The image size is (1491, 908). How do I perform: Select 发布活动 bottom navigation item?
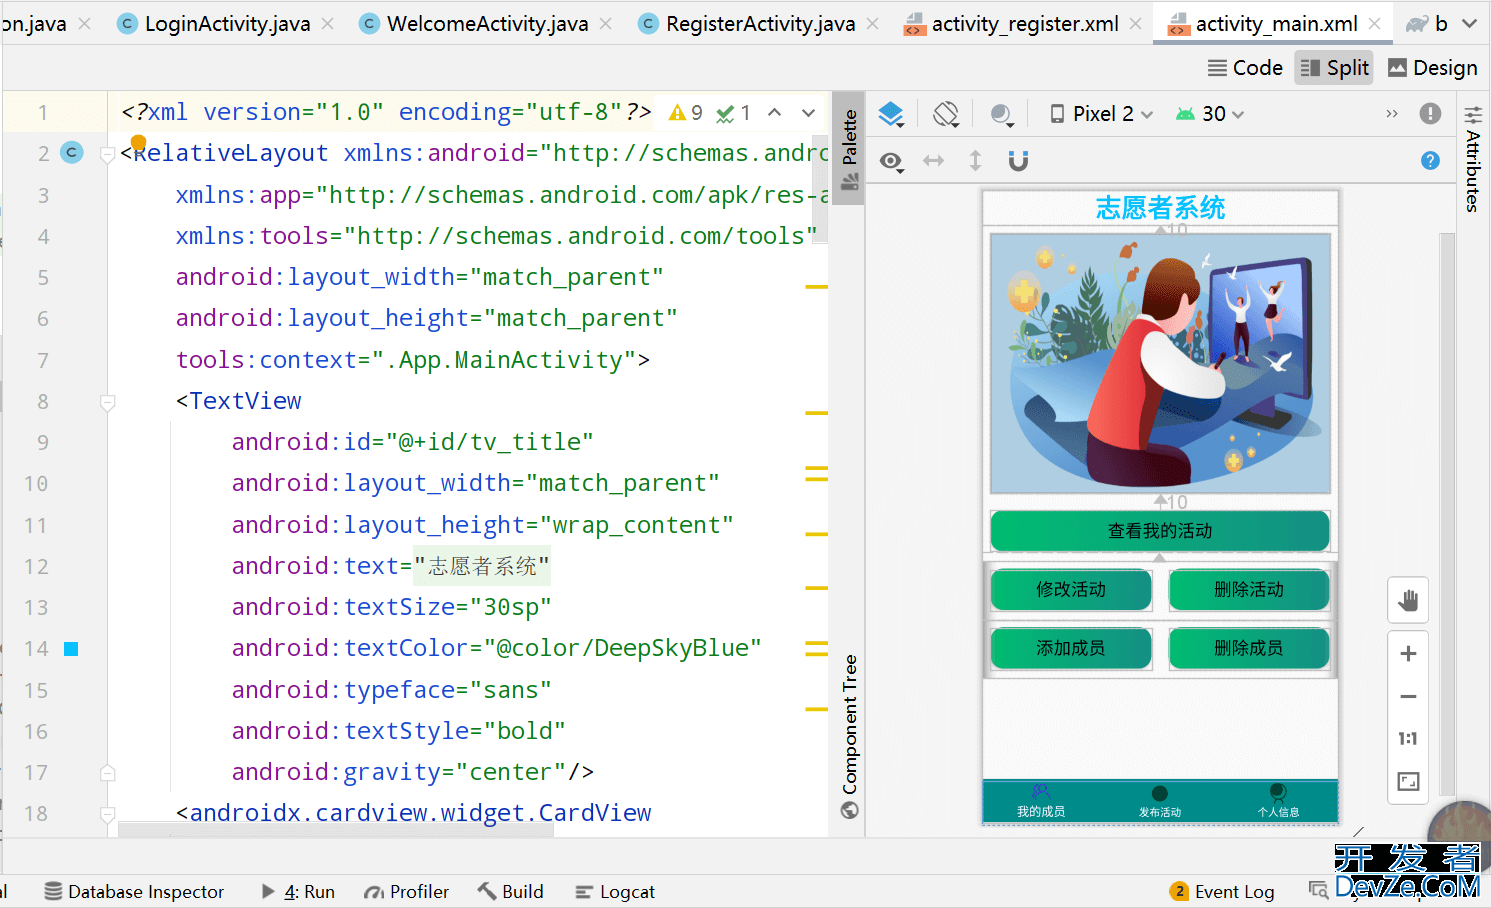[x=1160, y=802]
